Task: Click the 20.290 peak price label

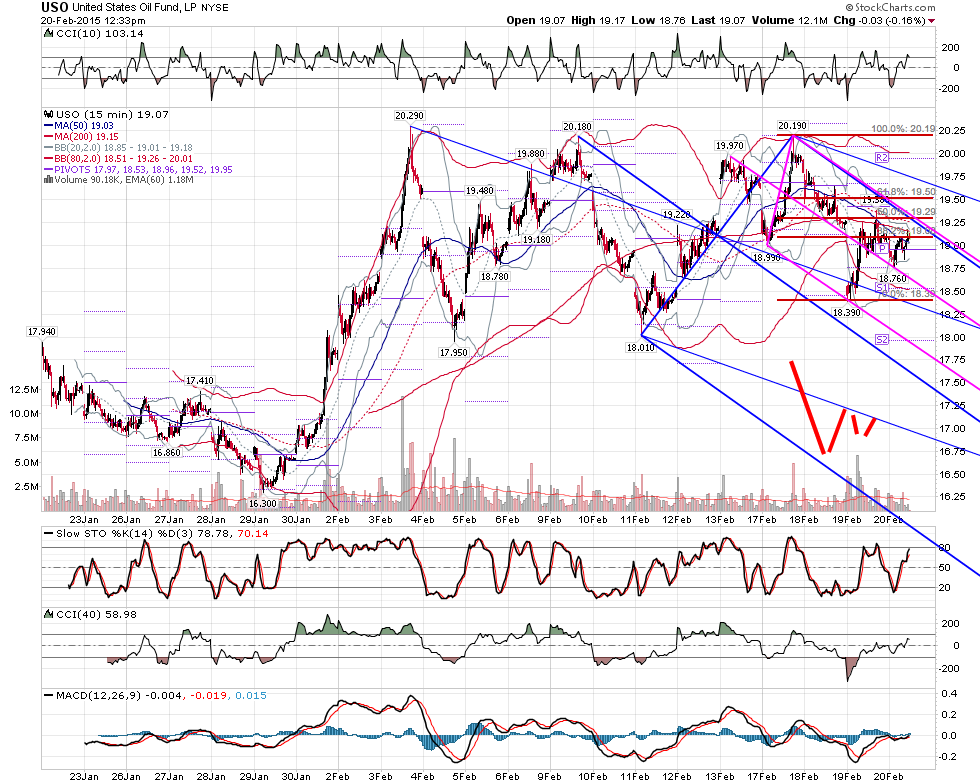Action: click(409, 115)
